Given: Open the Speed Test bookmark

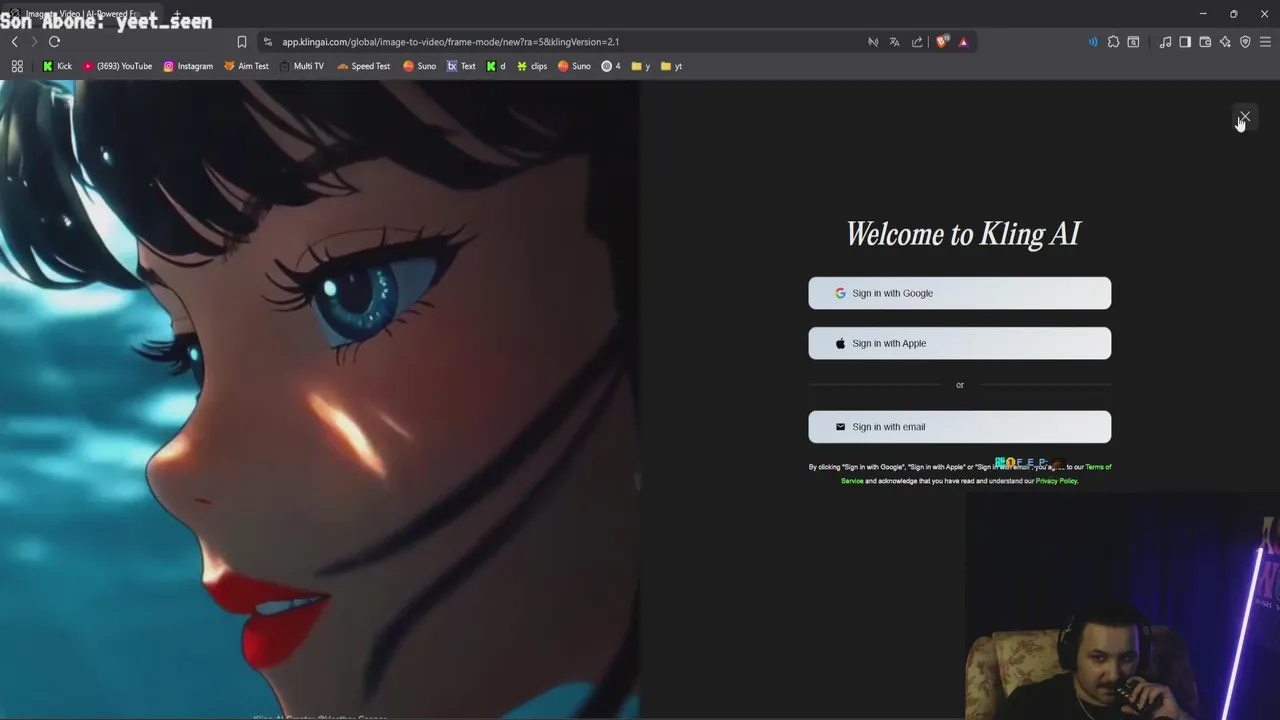Looking at the screenshot, I should pos(364,66).
